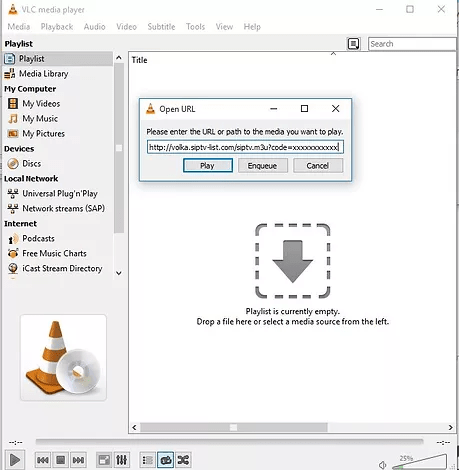
Task: Change playlist view mode icon
Action: click(353, 44)
